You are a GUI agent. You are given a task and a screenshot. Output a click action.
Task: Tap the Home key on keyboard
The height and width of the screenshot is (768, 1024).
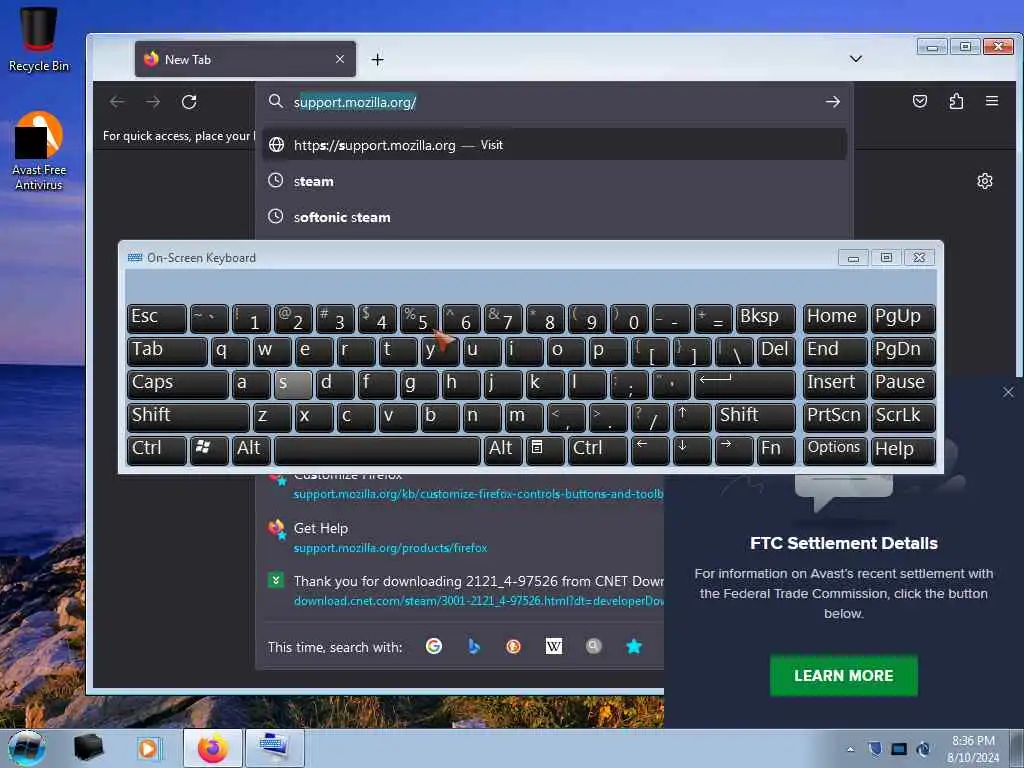(x=835, y=319)
